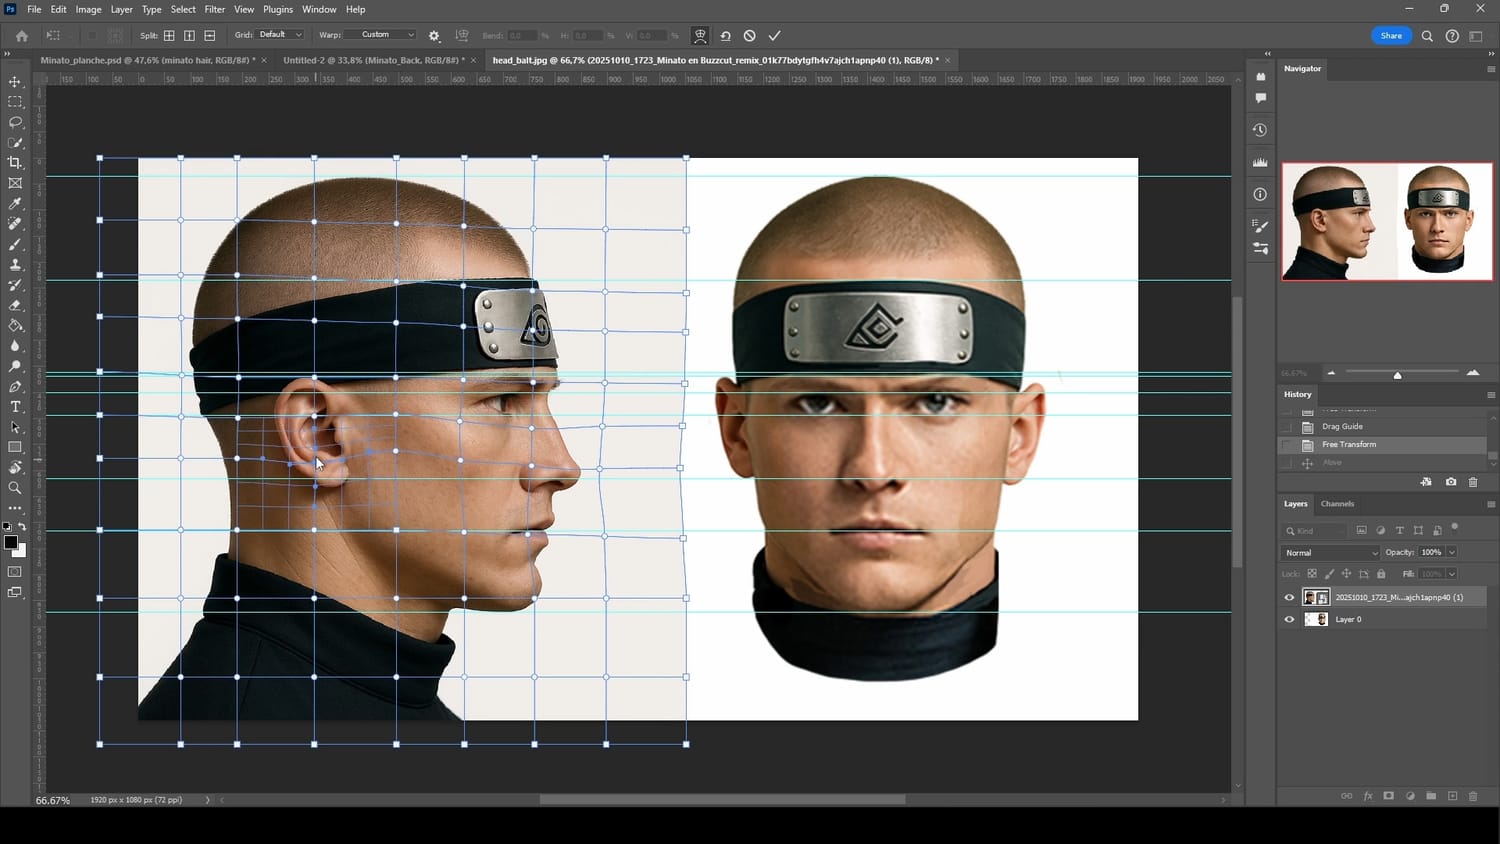
Task: Open the Filter menu
Action: 214,9
